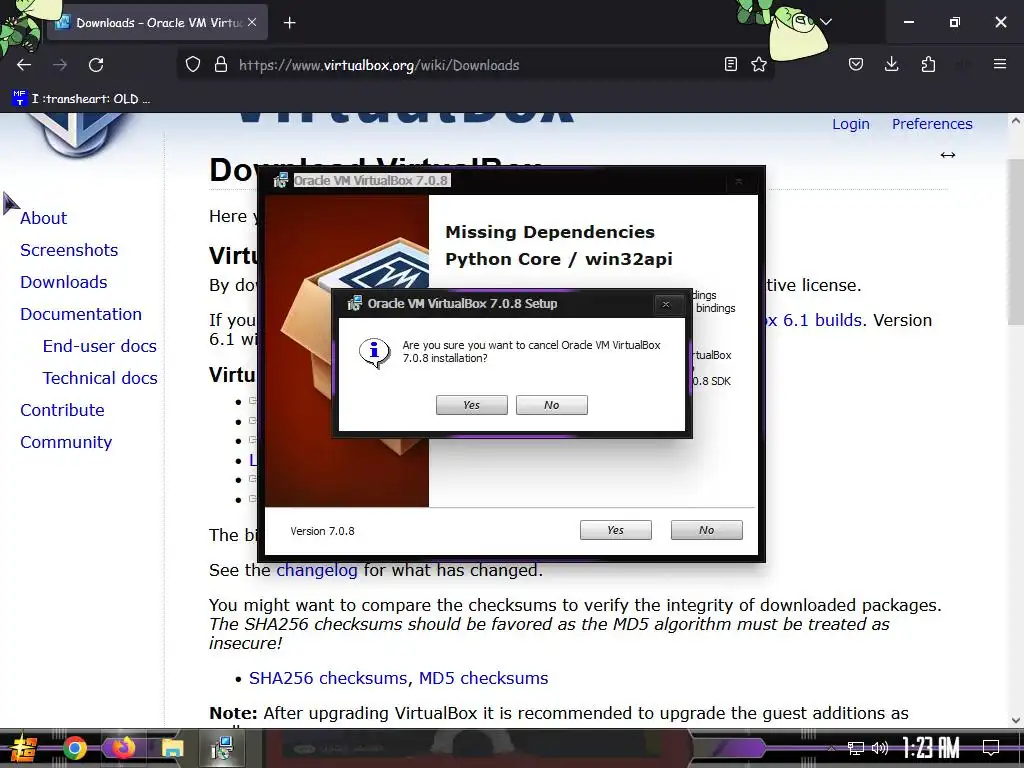Select the Downloads – Oracle VM VirtualBox tab
1024x768 pixels.
157,23
